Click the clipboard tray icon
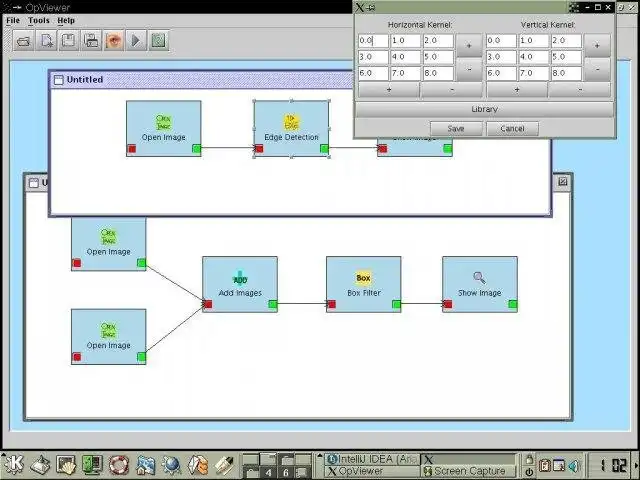Screen dimensions: 640x480 coord(545,466)
